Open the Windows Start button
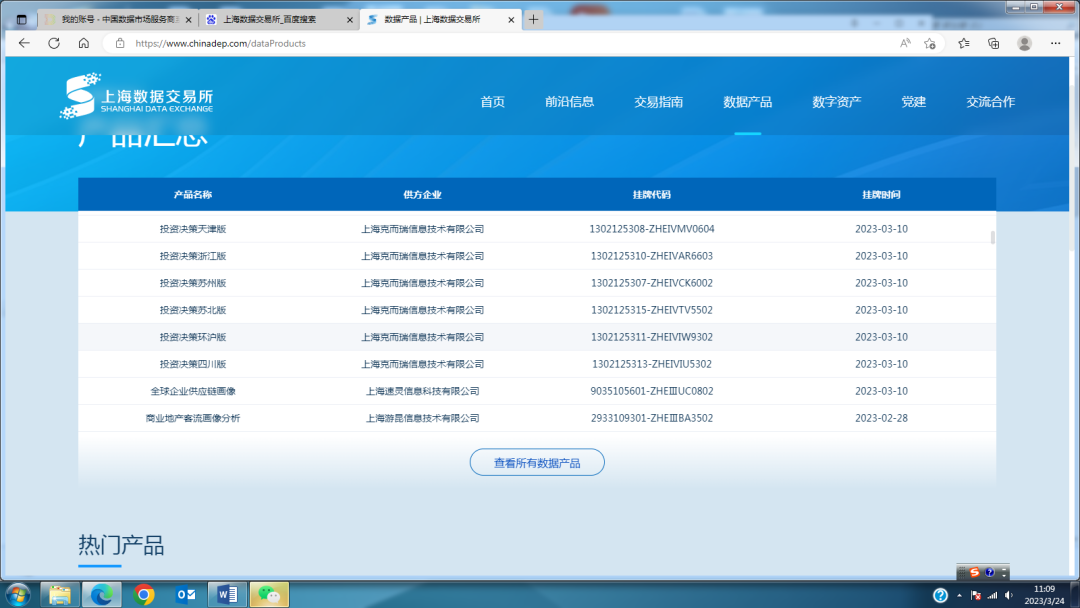1080x608 pixels. (19, 594)
